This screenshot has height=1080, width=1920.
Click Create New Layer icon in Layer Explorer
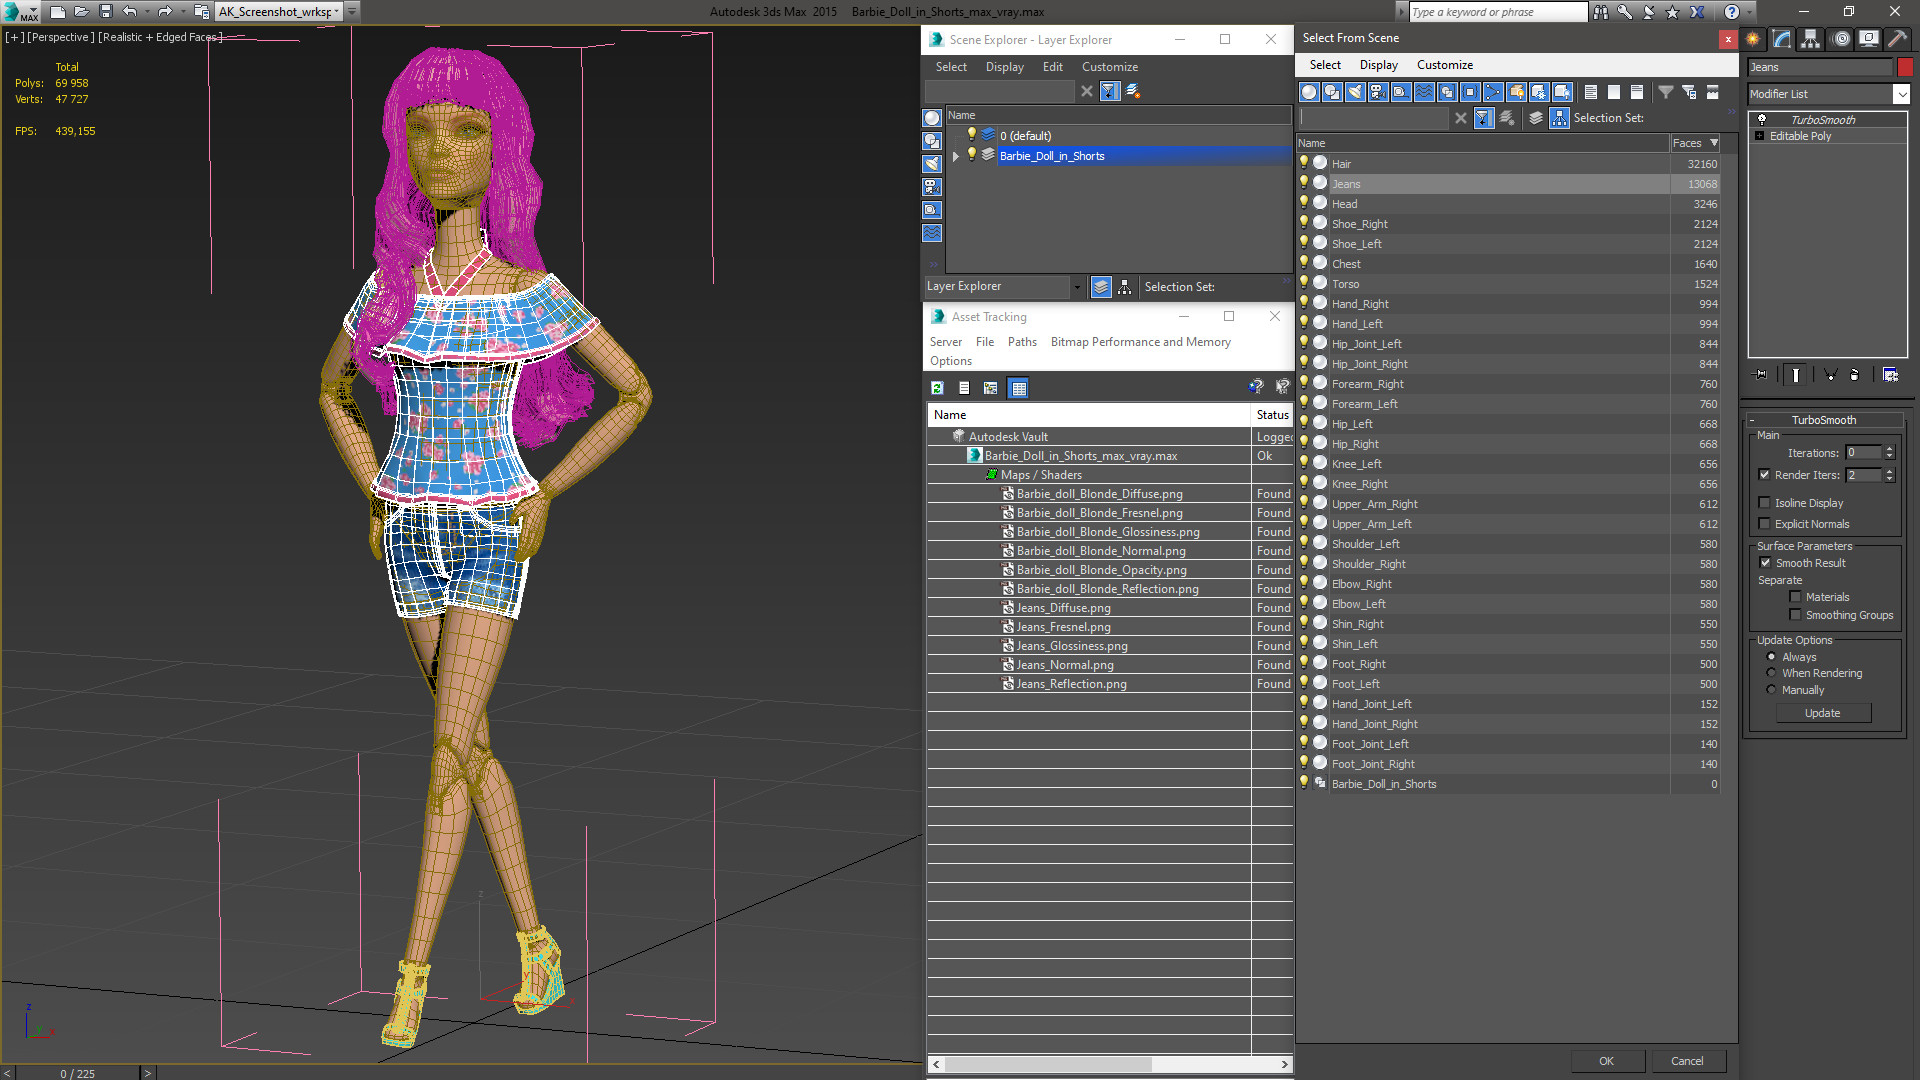1133,91
